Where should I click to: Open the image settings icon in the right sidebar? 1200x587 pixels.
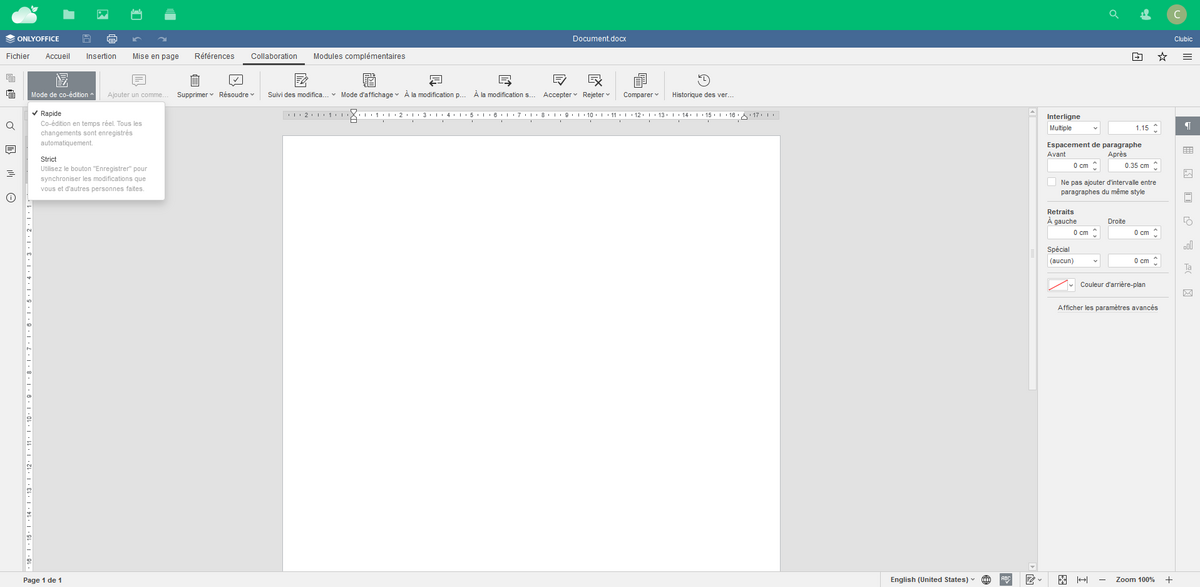(1188, 173)
